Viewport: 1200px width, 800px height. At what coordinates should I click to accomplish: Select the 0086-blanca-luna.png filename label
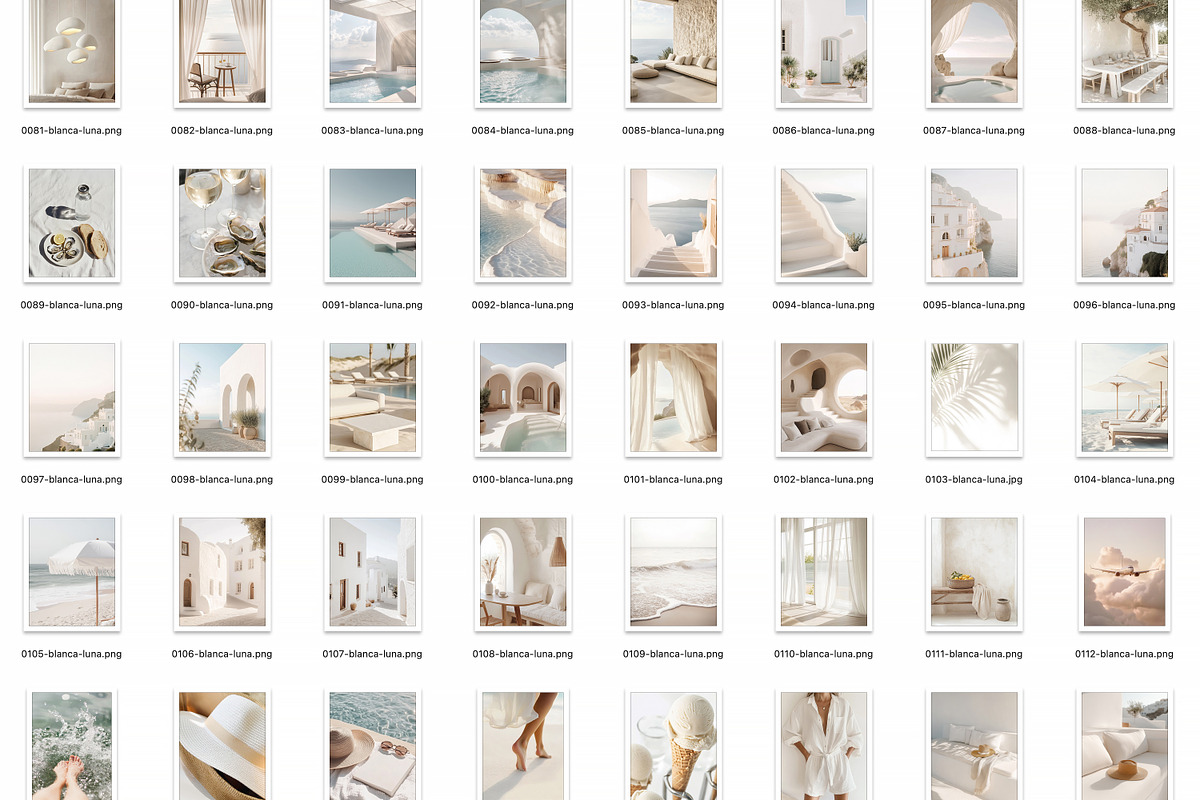coord(823,131)
